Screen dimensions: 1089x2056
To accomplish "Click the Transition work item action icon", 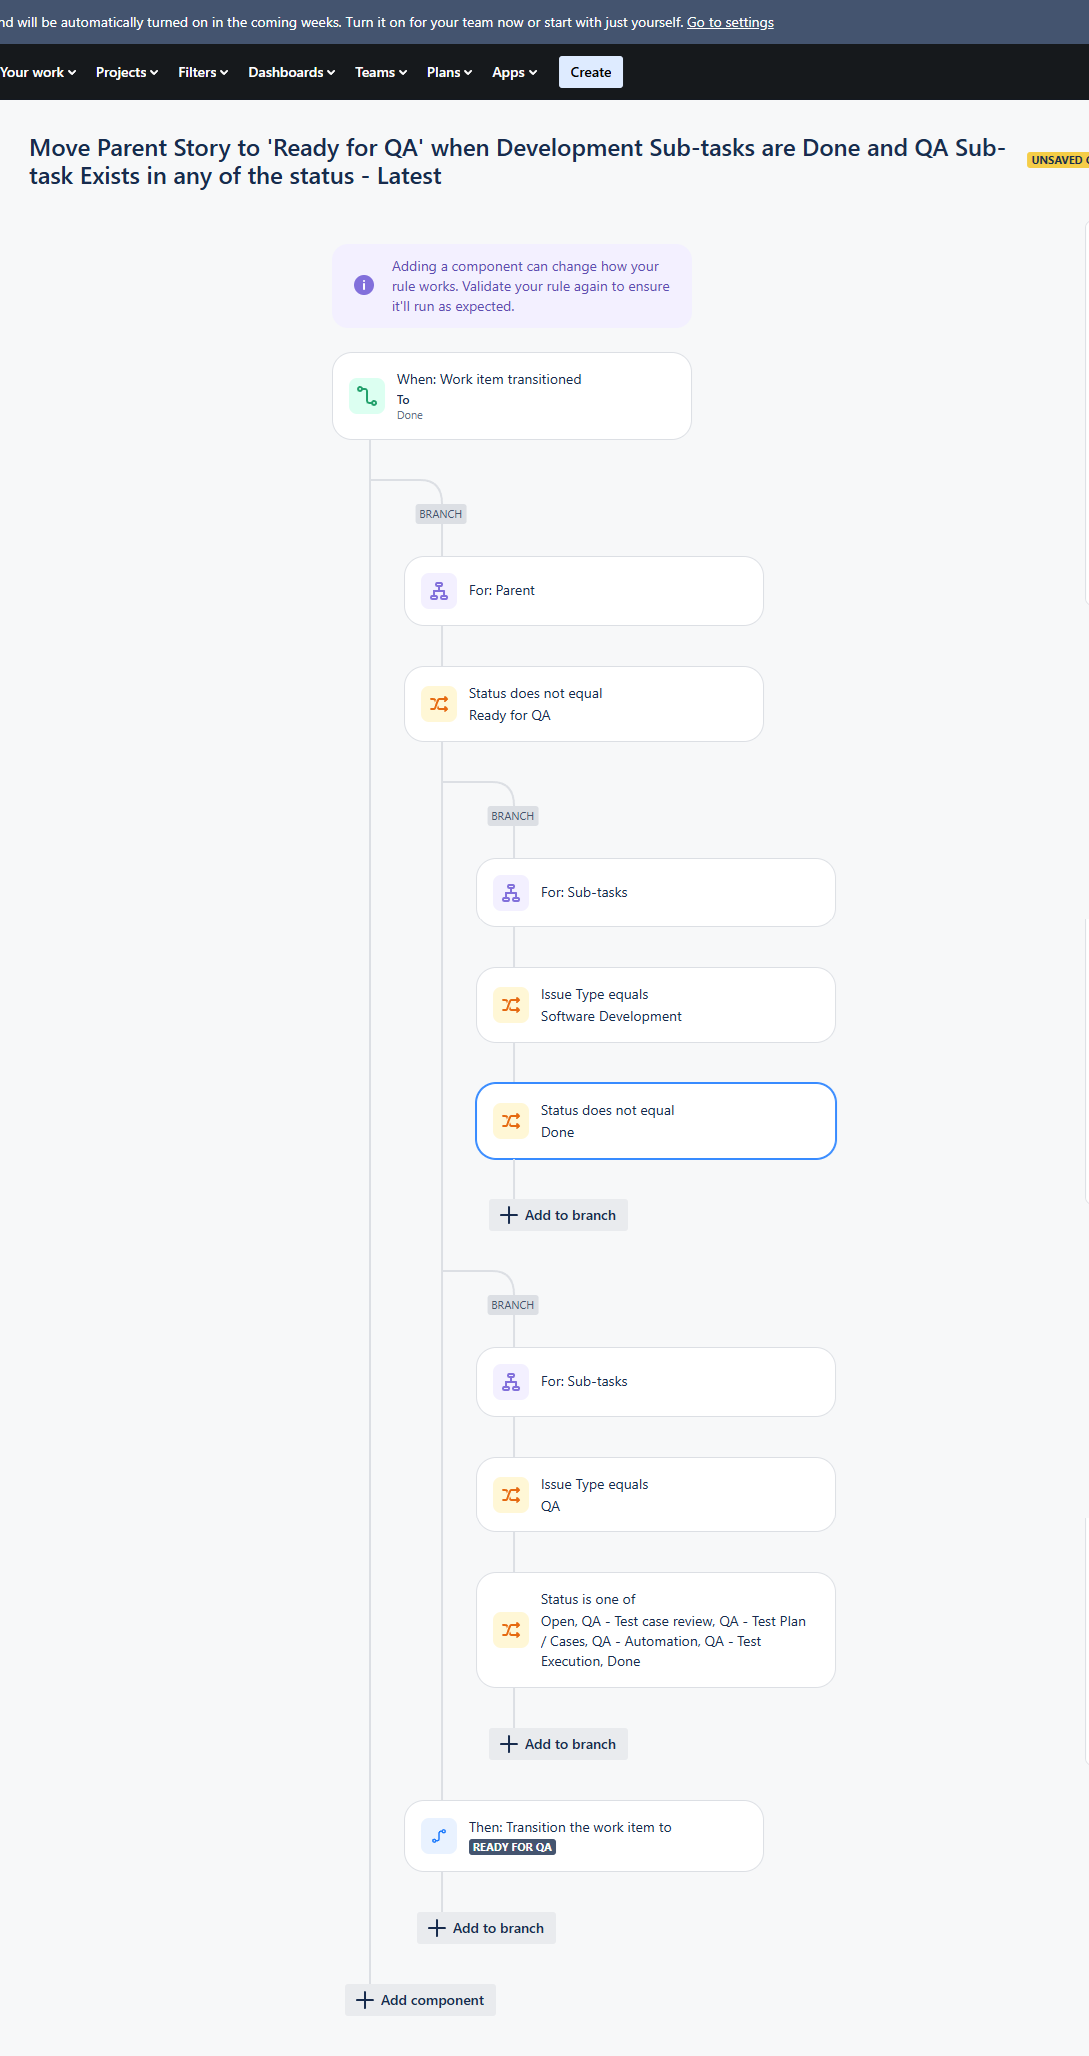I will pyautogui.click(x=438, y=1835).
